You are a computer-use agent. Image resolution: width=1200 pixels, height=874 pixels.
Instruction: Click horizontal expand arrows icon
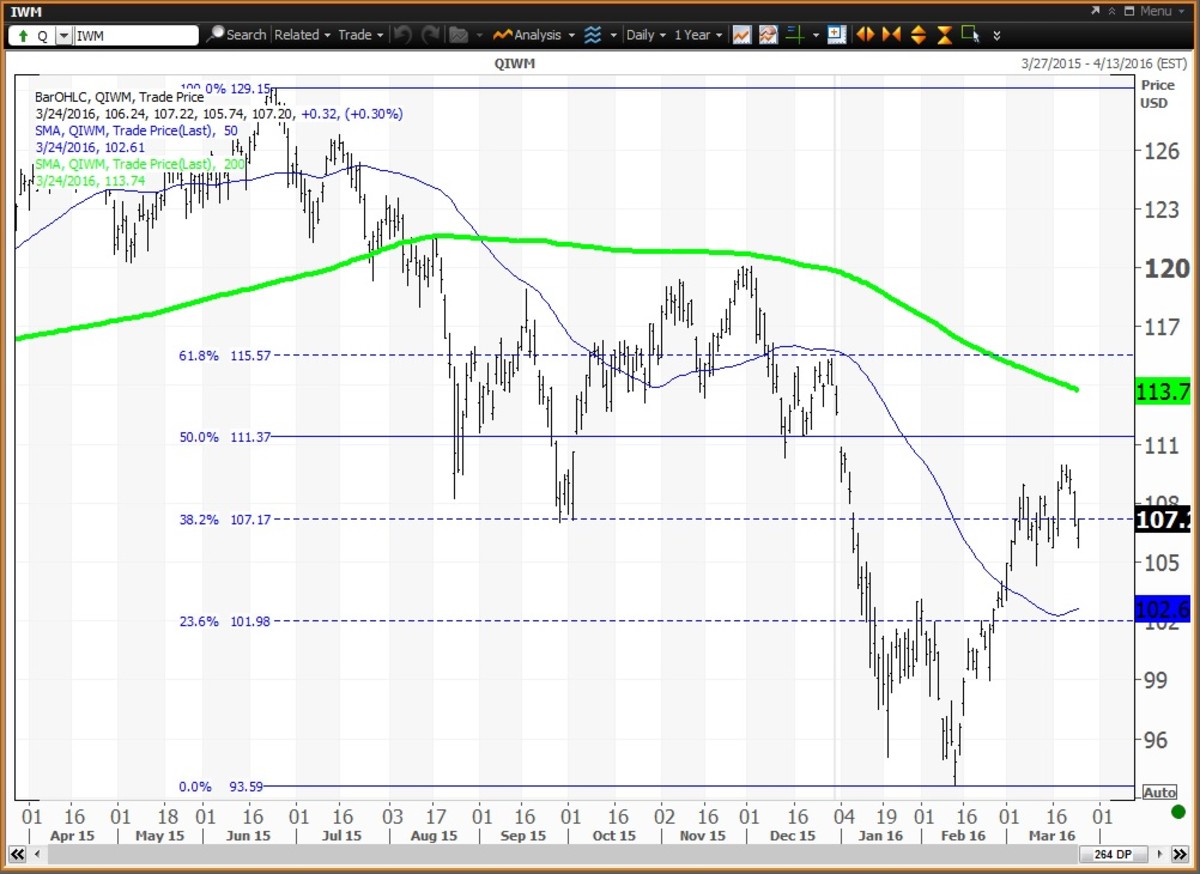point(865,35)
